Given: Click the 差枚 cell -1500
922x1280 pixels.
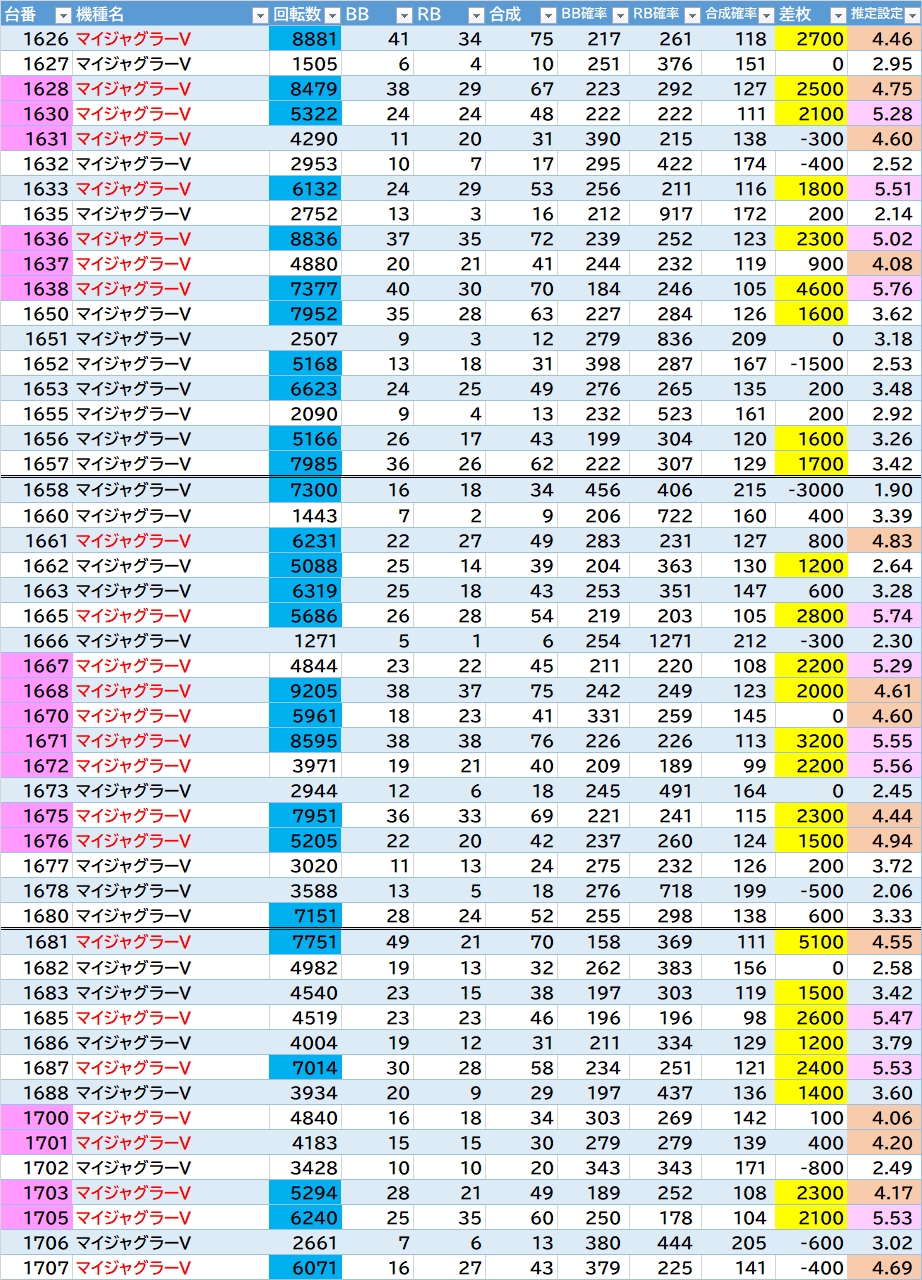Looking at the screenshot, I should coord(811,364).
